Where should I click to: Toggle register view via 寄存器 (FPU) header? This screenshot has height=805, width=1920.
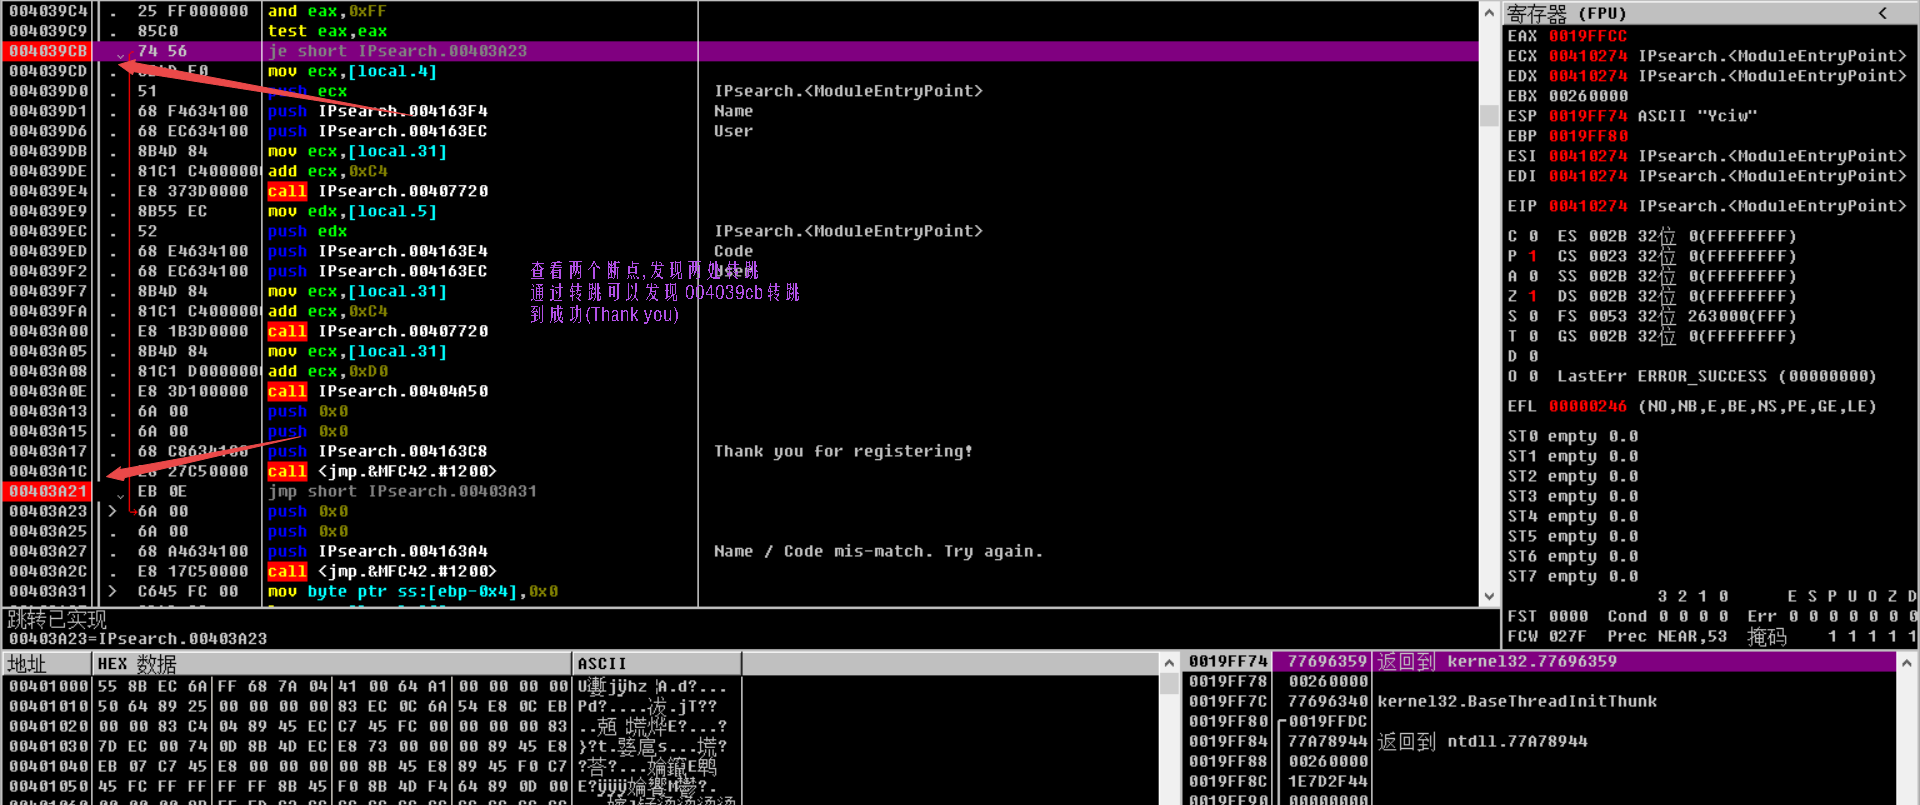click(1566, 13)
